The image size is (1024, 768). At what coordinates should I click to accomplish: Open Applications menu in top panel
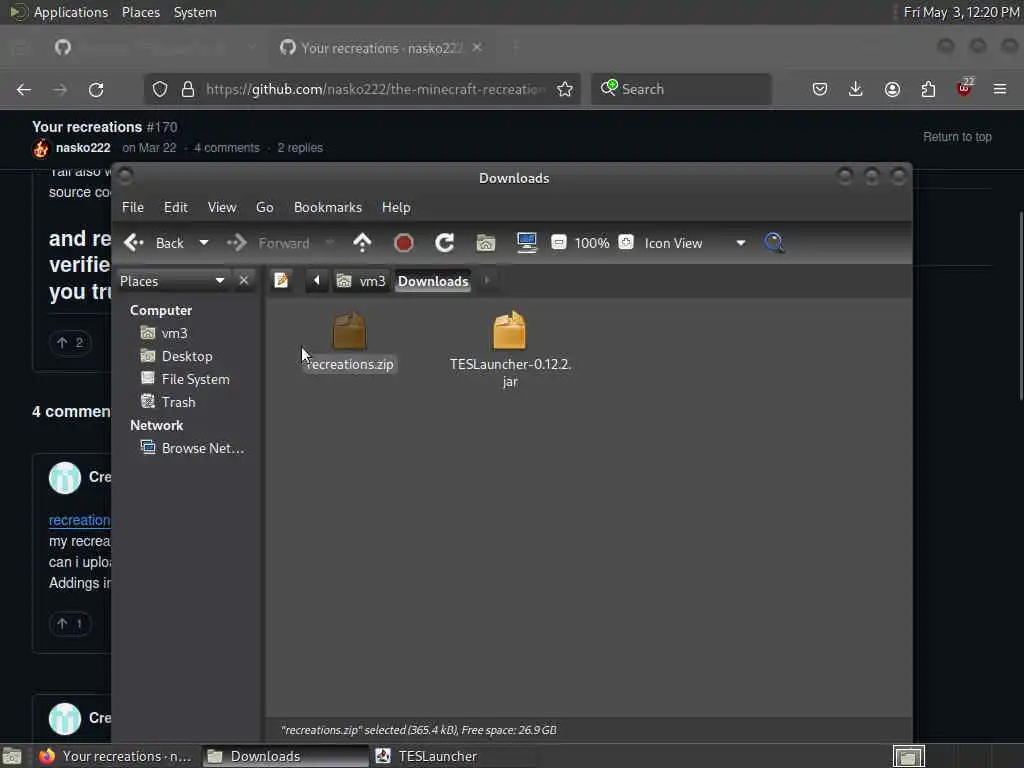(71, 12)
